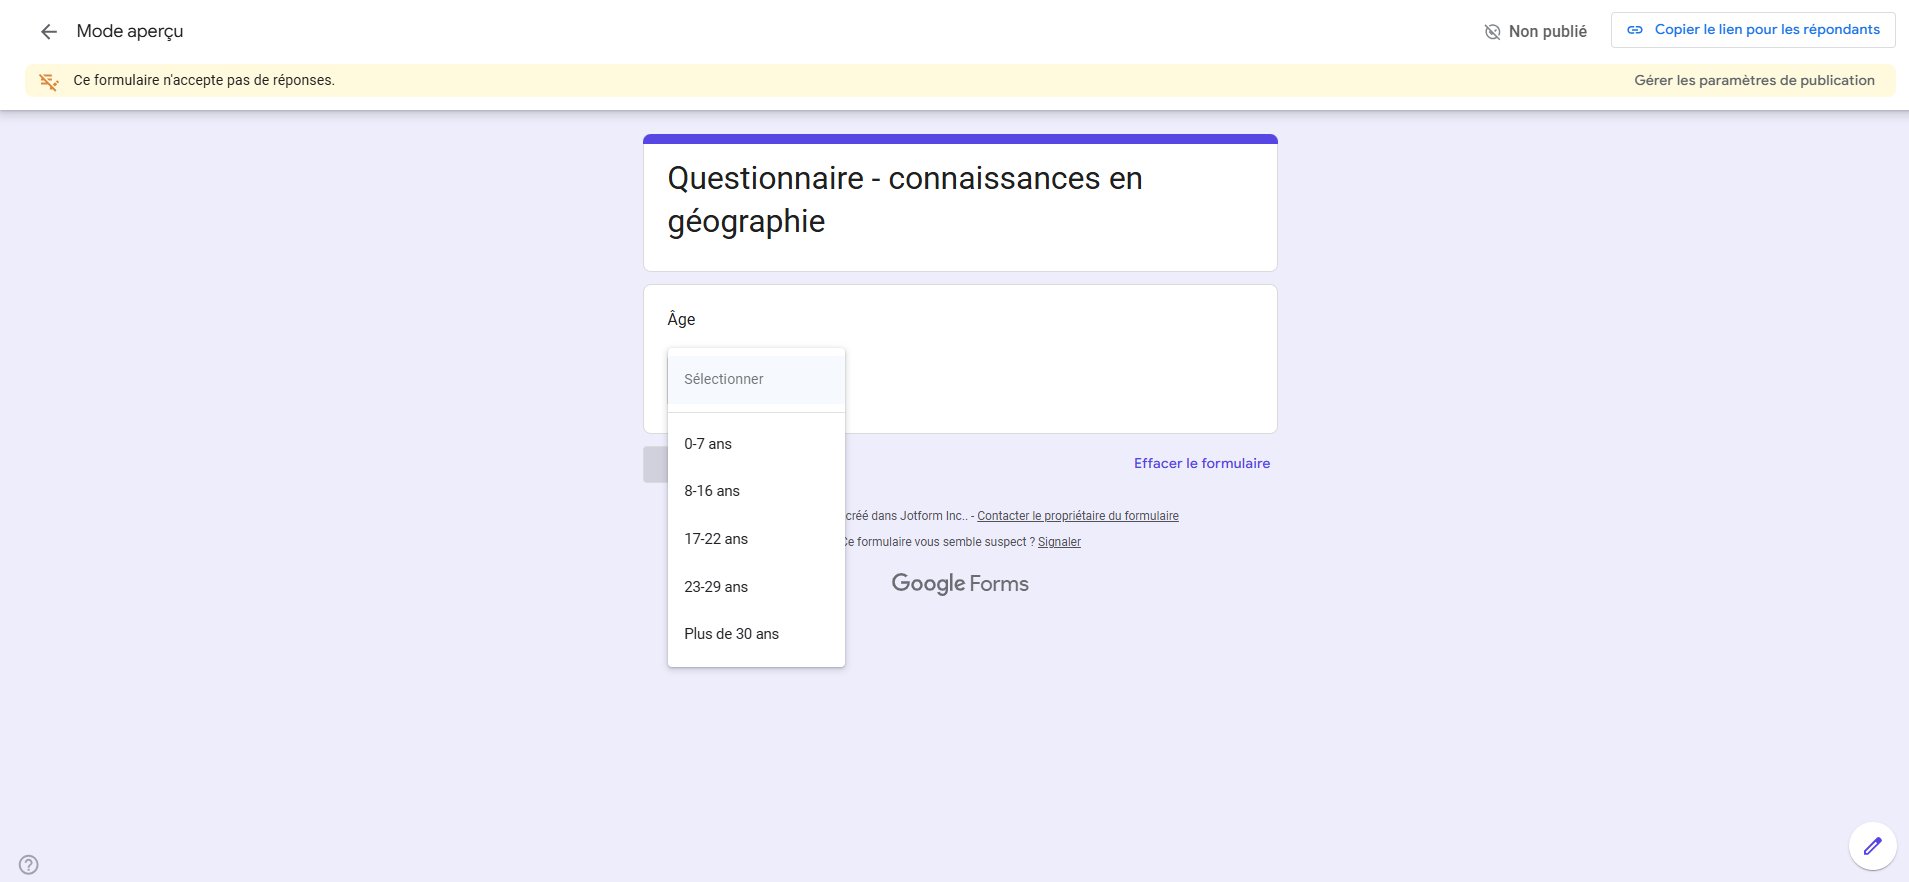1909x882 pixels.
Task: Click the Âge question label
Action: (x=681, y=319)
